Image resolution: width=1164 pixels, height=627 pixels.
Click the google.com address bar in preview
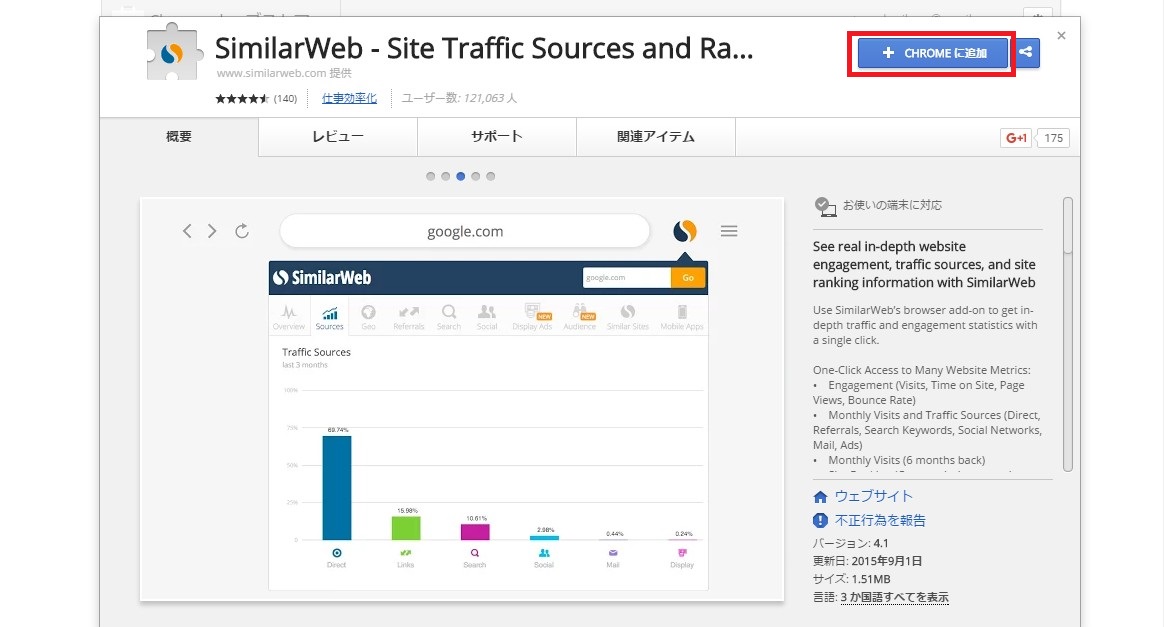[465, 232]
